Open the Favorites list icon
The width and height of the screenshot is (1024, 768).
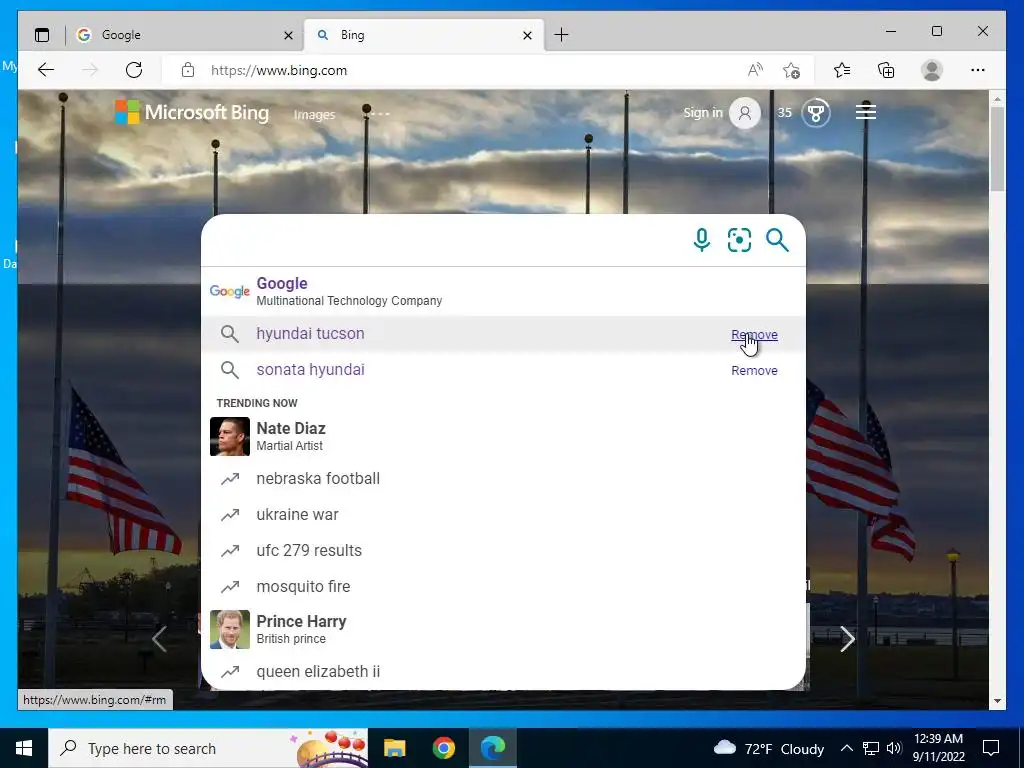pos(842,70)
